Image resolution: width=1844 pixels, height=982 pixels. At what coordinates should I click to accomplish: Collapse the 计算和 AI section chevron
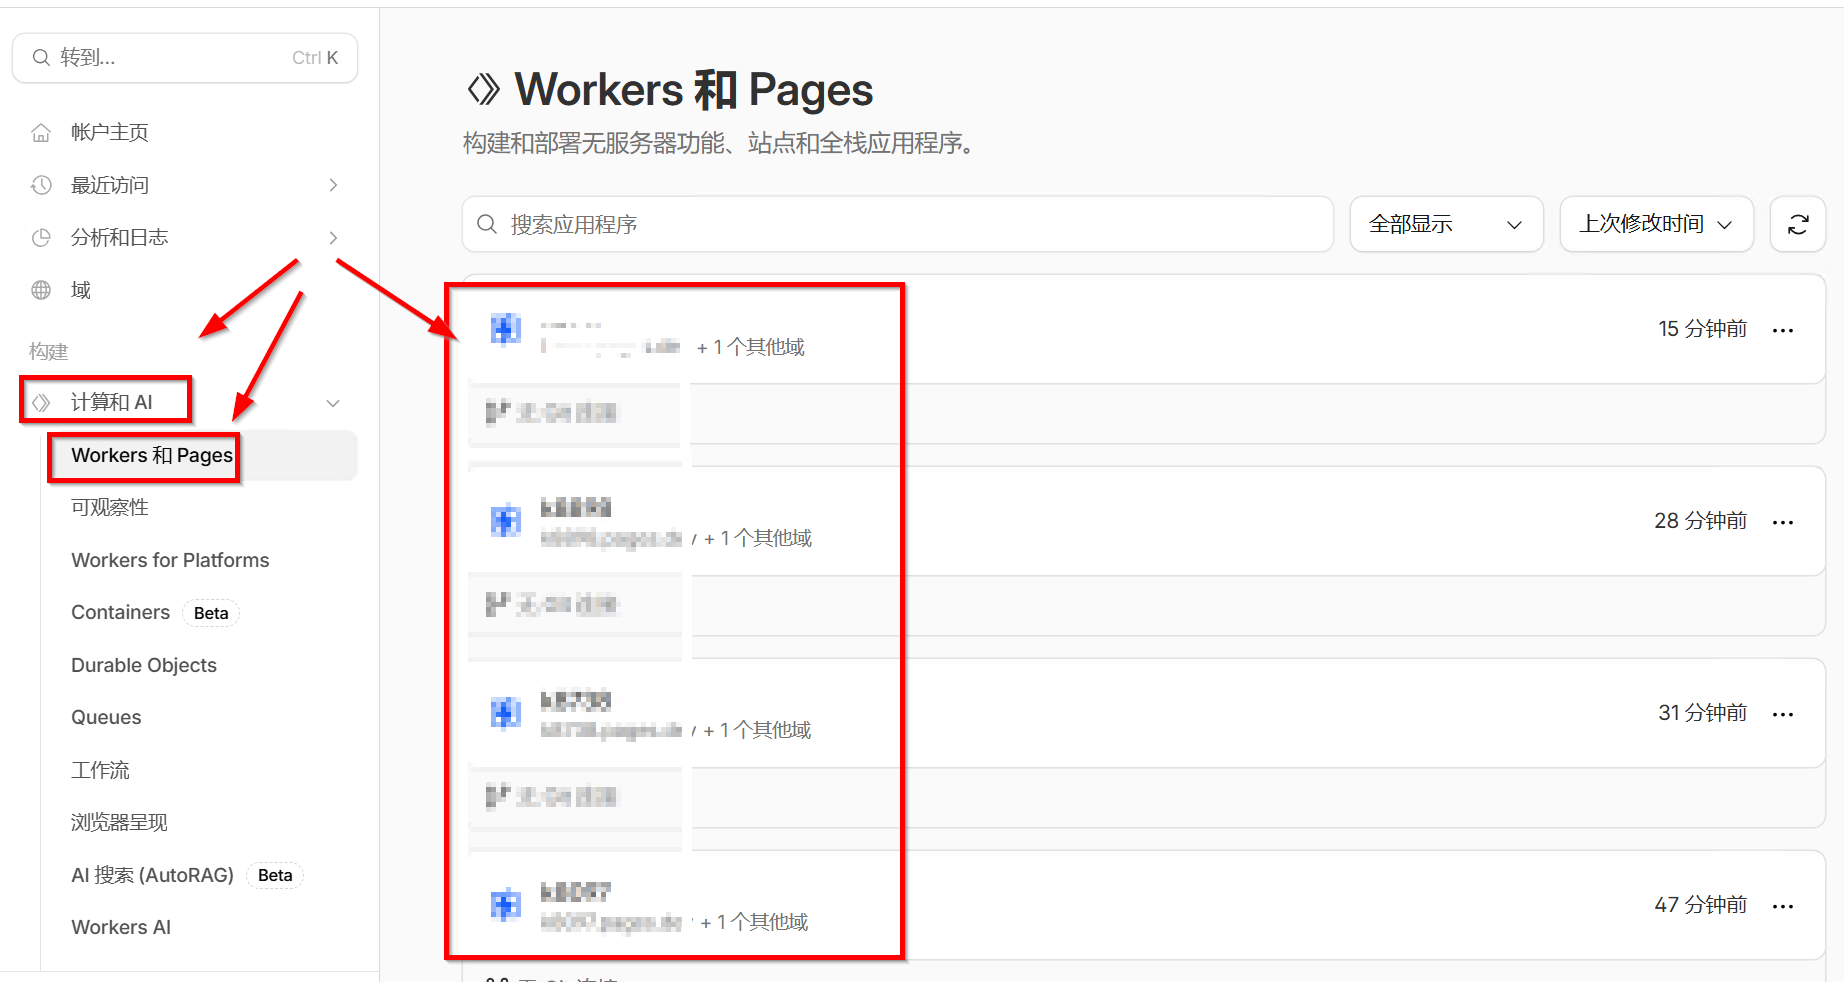[x=333, y=403]
